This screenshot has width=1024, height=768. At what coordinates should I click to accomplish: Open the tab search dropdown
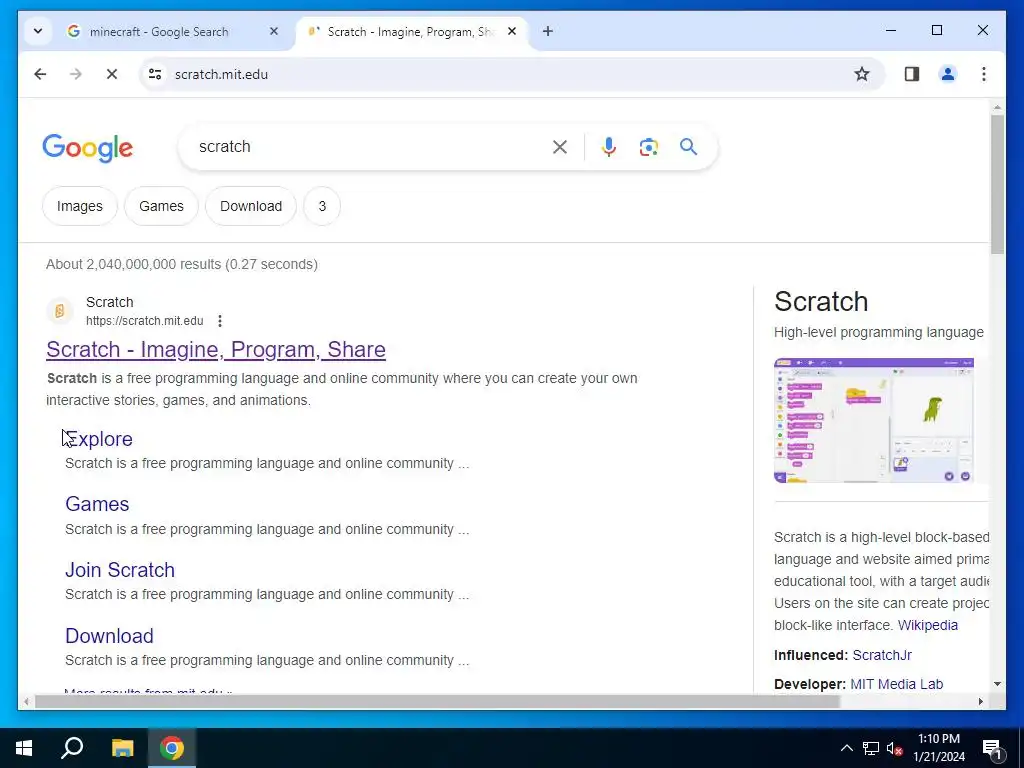click(x=38, y=31)
